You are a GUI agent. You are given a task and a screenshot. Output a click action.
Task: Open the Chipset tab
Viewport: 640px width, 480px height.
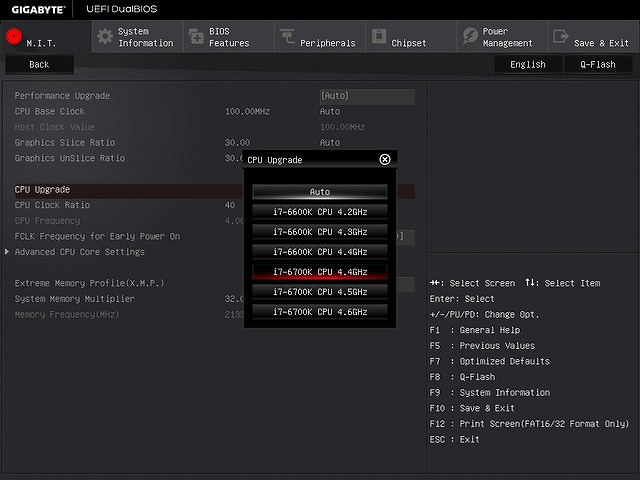pyautogui.click(x=411, y=37)
